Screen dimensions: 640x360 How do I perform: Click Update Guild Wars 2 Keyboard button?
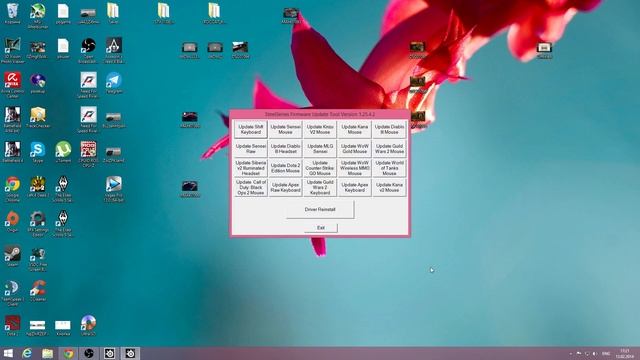click(320, 187)
